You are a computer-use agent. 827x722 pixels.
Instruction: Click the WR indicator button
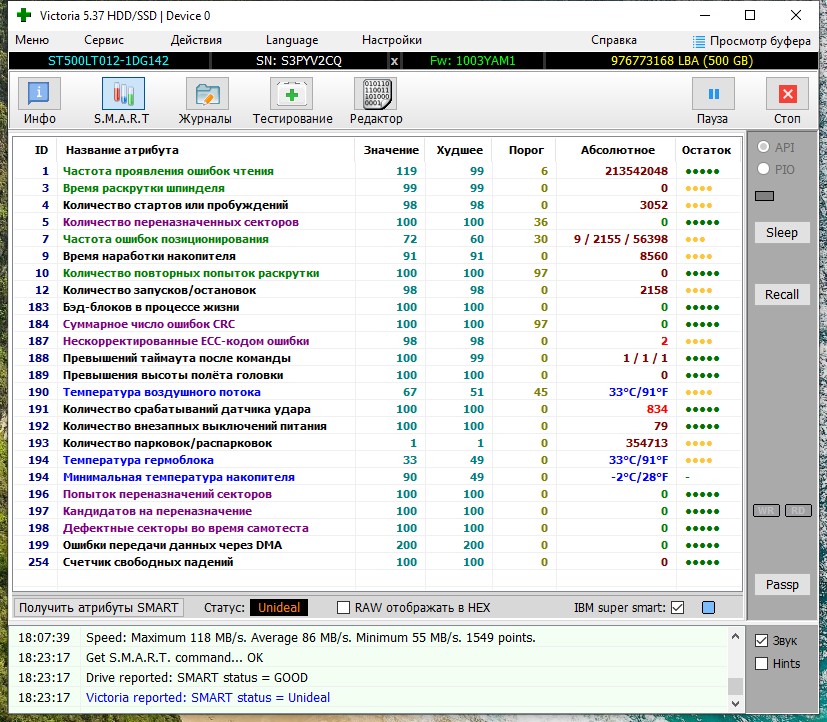[766, 511]
